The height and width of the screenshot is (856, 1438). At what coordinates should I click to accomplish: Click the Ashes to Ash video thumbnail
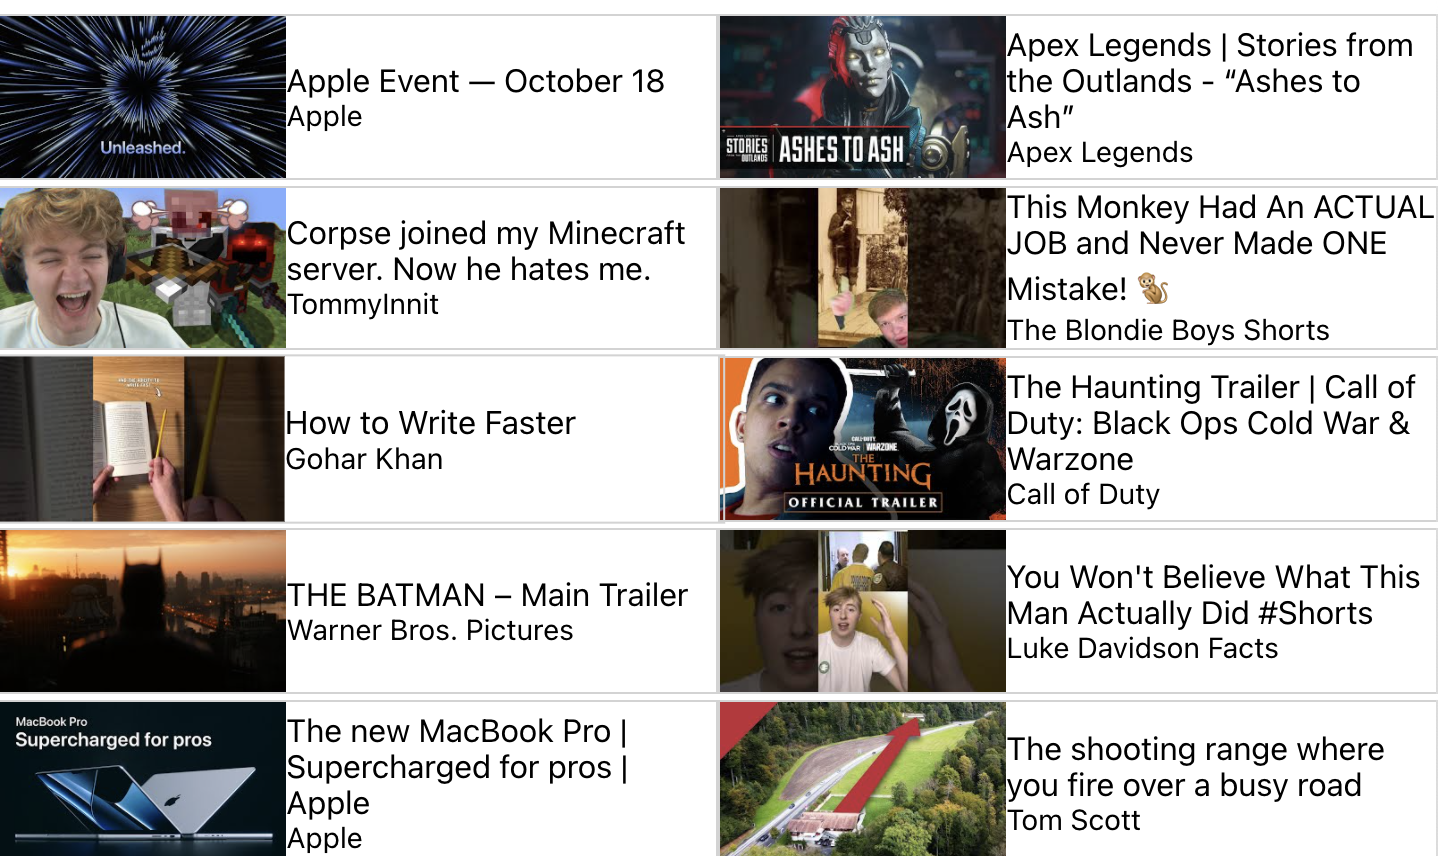(x=863, y=97)
